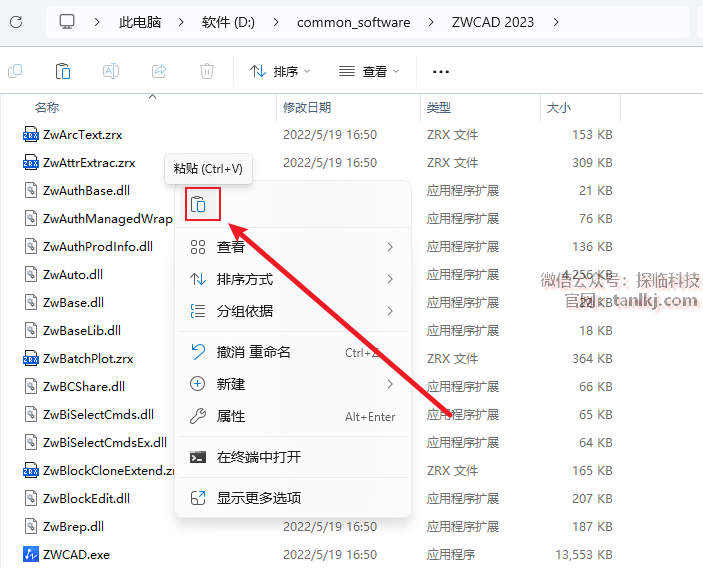Viewport: 703px width, 573px height.
Task: Go to 软件 (D:) in the address bar
Action: pos(228,22)
